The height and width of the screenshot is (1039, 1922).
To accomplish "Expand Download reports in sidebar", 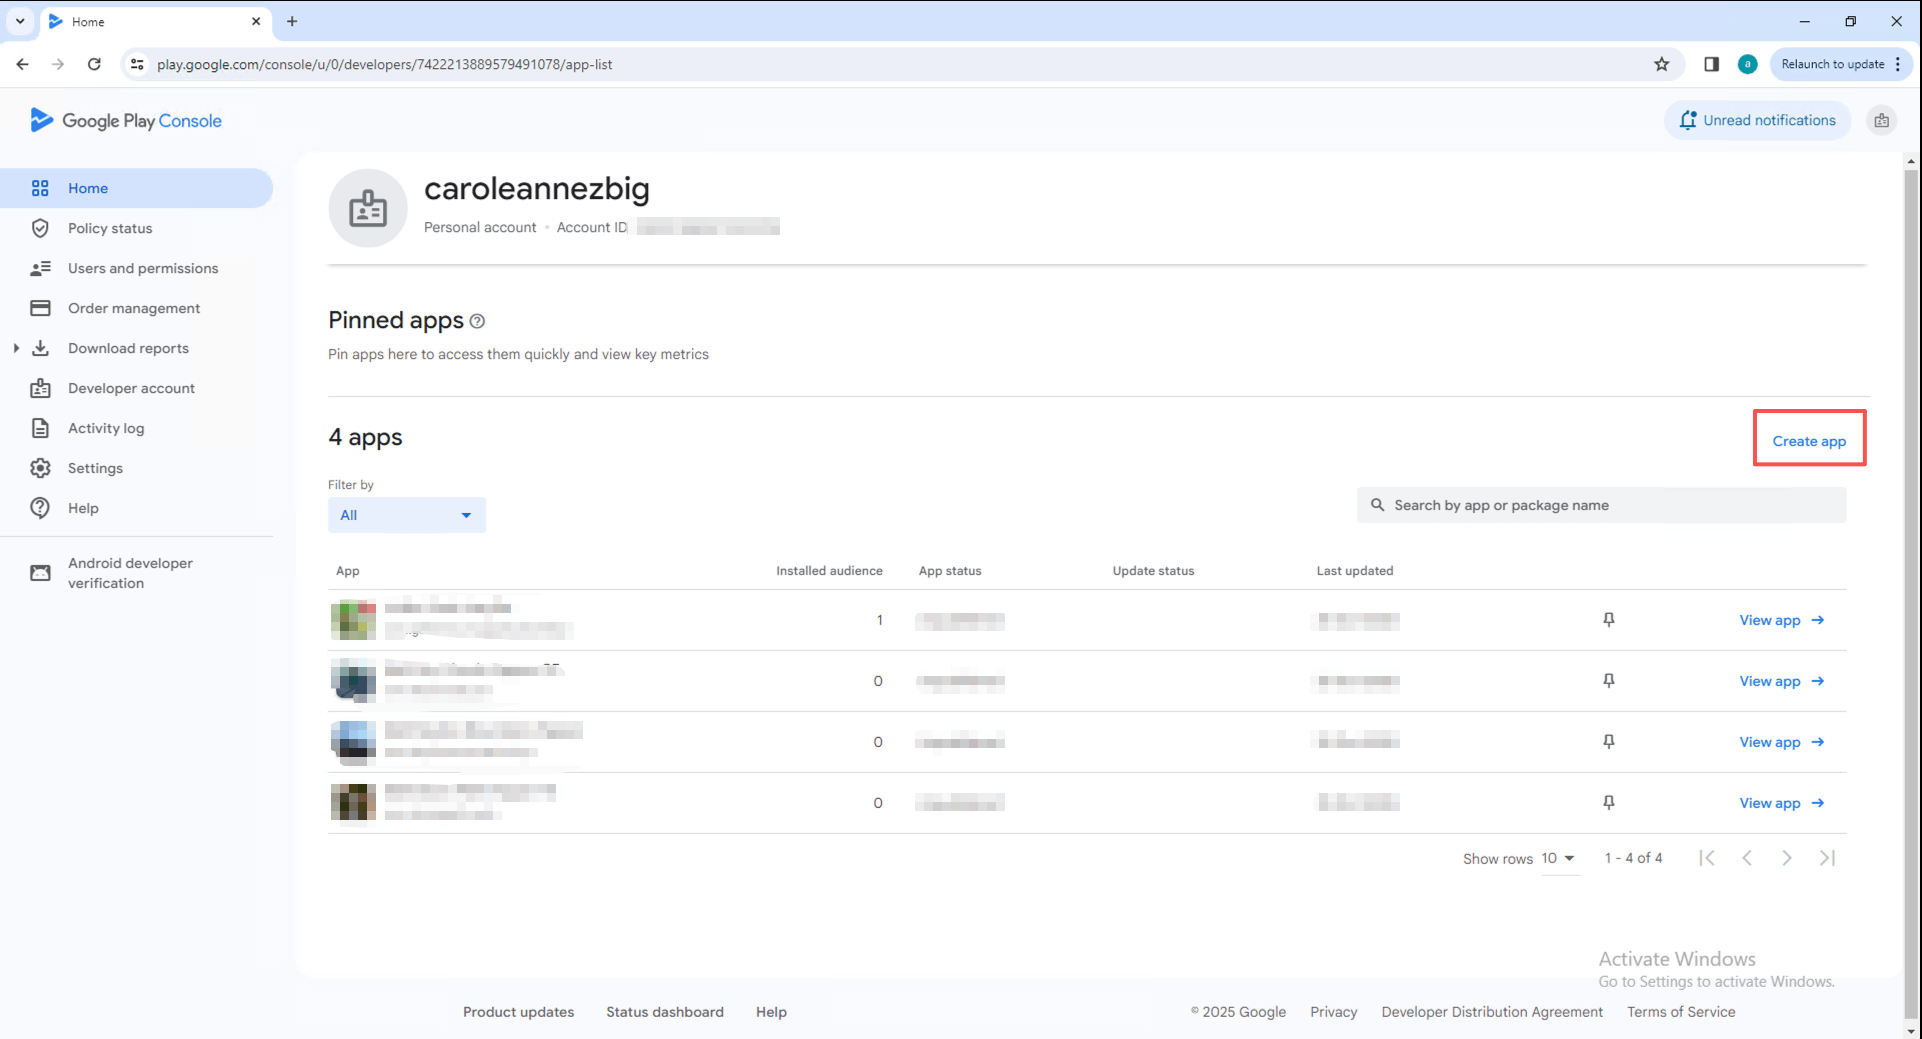I will [x=16, y=348].
